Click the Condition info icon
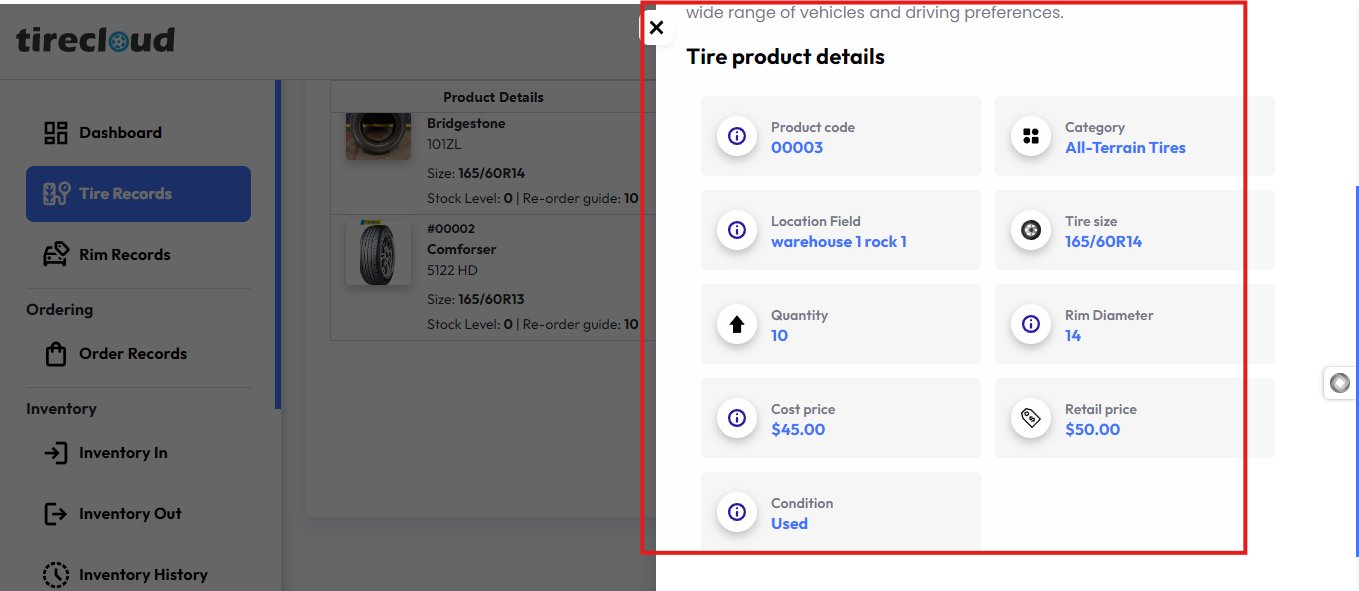Viewport: 1359px width, 591px height. coord(737,512)
